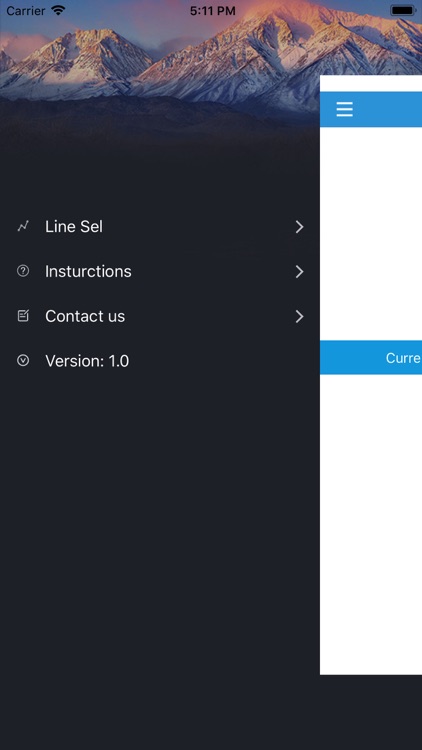422x750 pixels.
Task: Tap the Carrier label in status bar
Action: click(x=26, y=11)
